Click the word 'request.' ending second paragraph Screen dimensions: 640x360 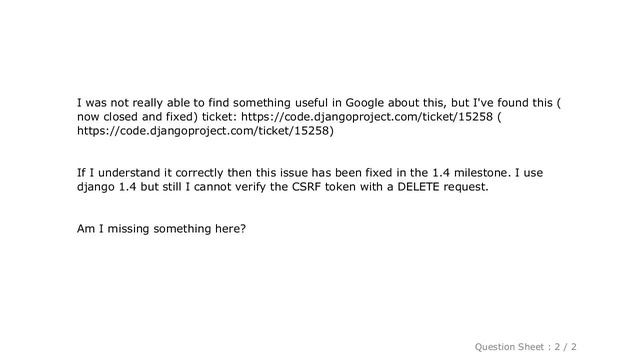(466, 187)
